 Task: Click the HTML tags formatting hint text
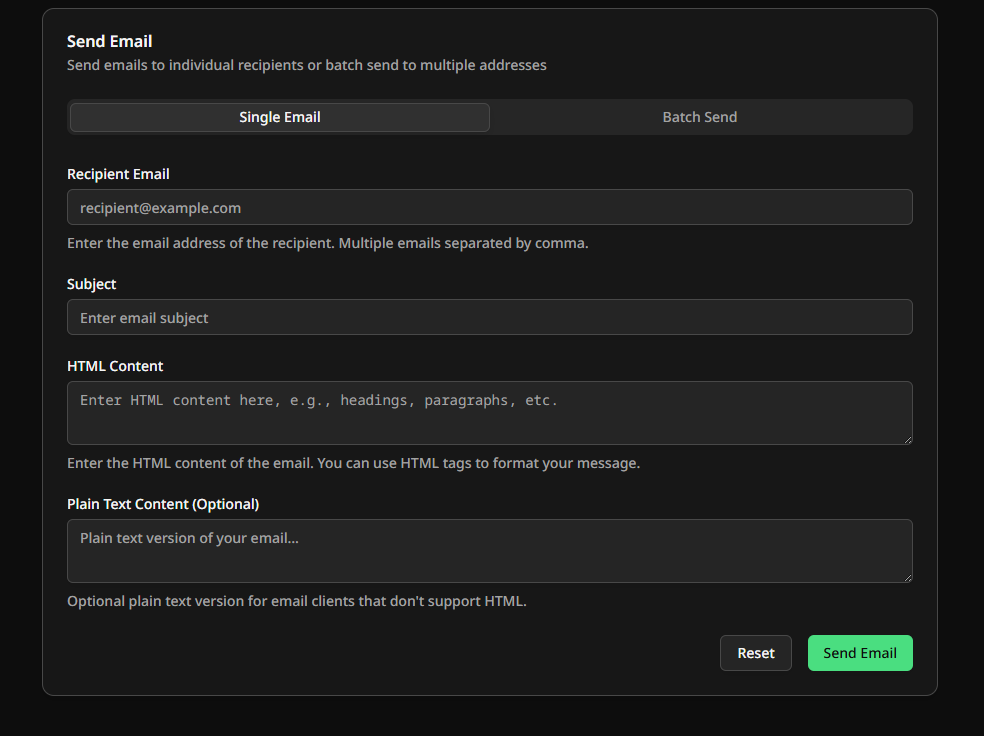[x=353, y=463]
